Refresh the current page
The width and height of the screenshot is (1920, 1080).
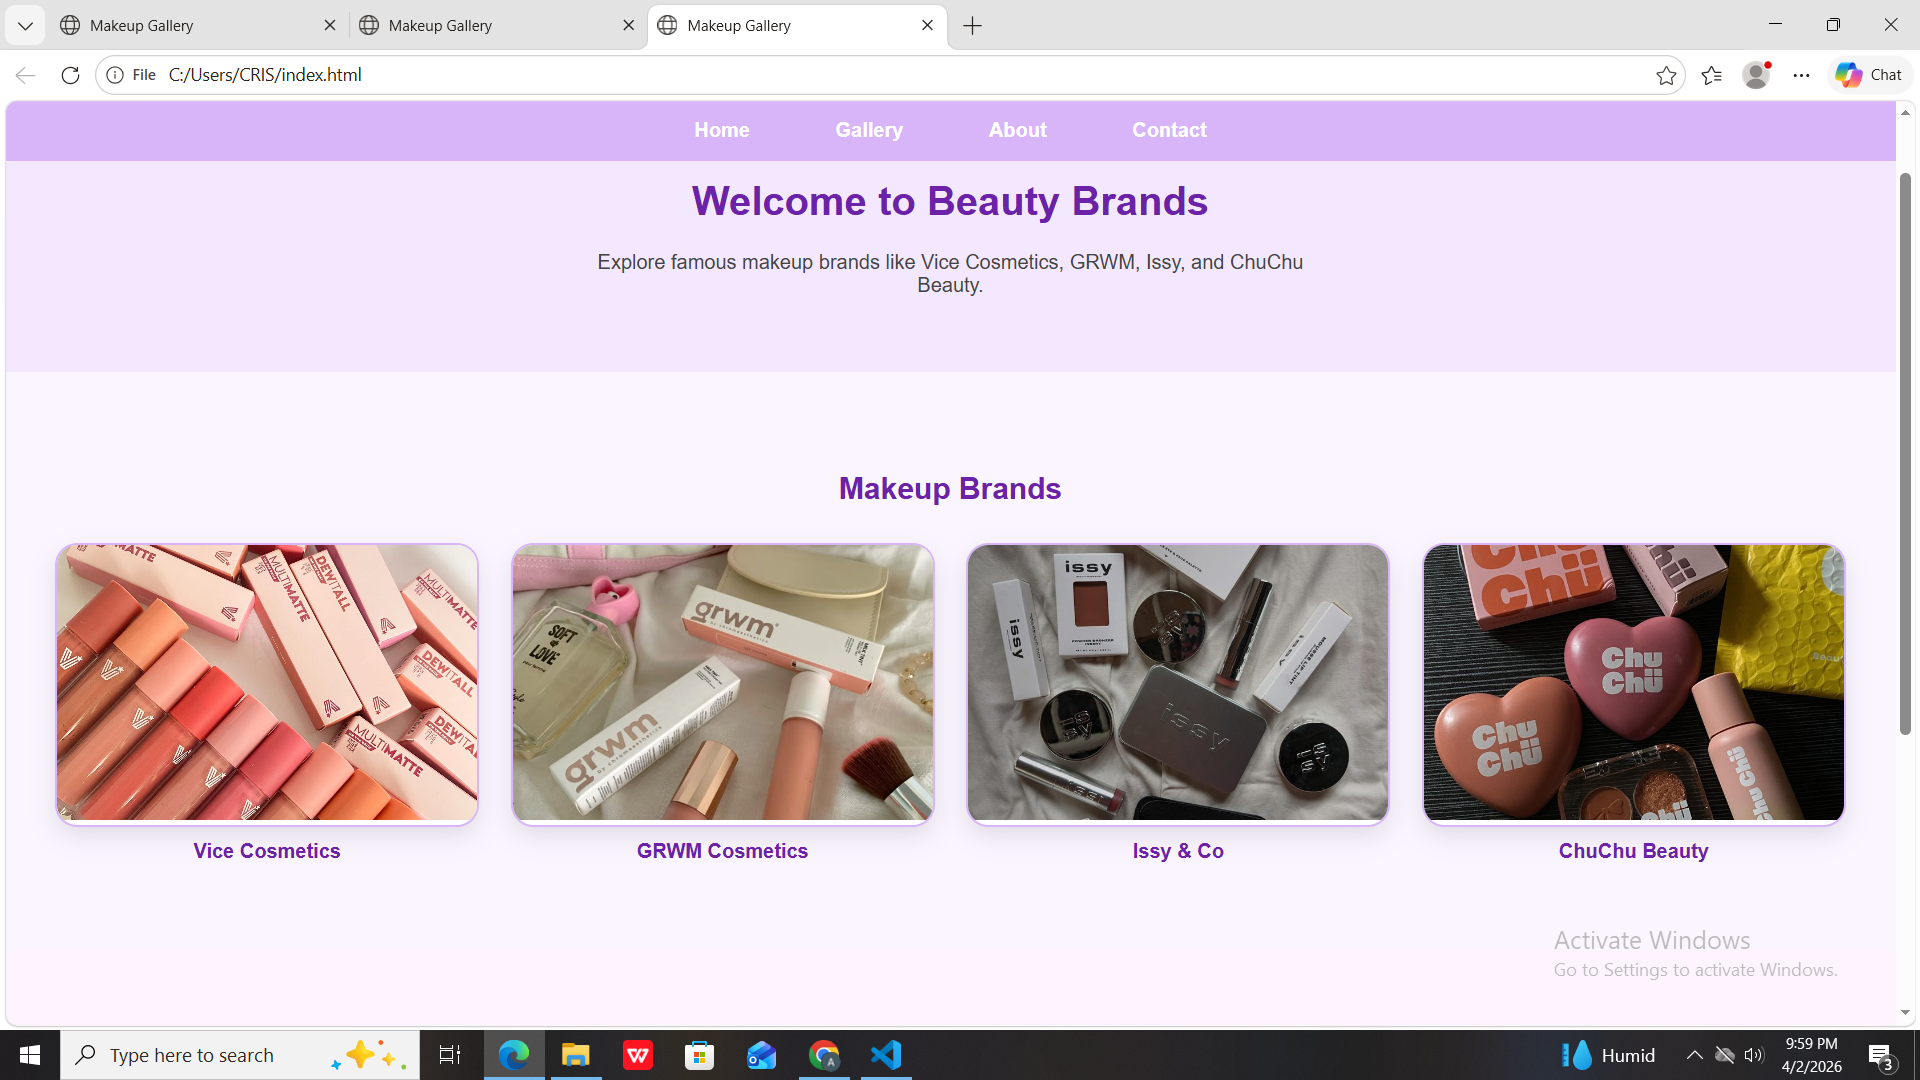click(x=70, y=74)
